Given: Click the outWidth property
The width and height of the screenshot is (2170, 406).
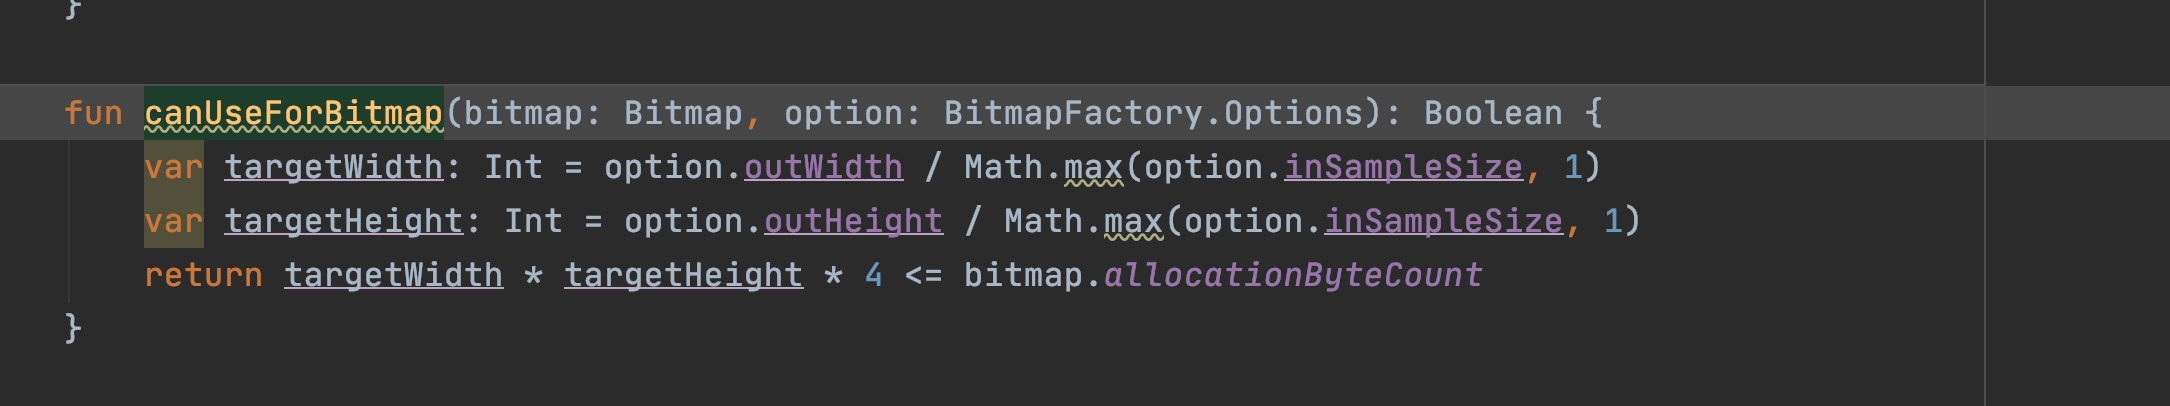Looking at the screenshot, I should pyautogui.click(x=823, y=167).
